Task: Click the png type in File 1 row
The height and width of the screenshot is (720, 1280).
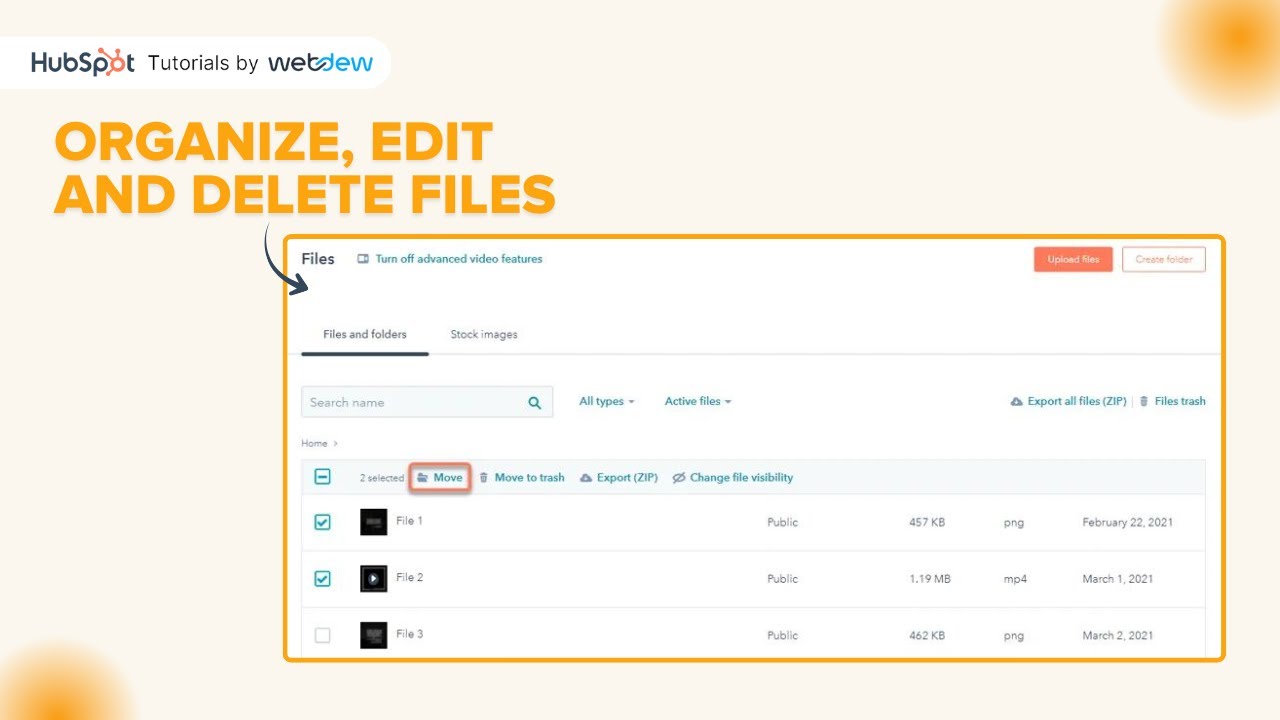Action: 1014,523
